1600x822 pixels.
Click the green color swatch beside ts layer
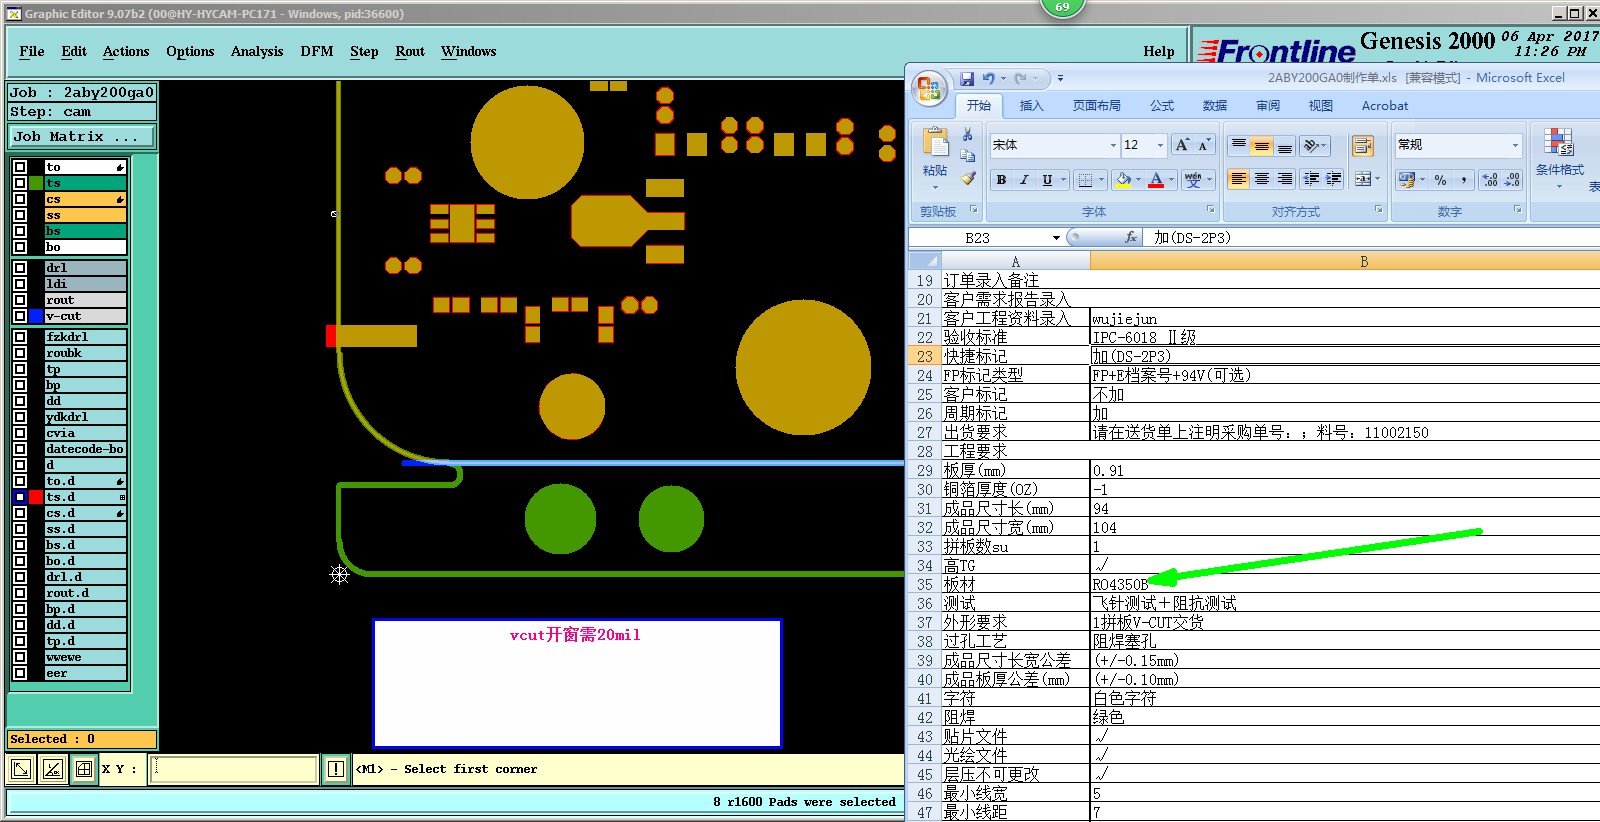[36, 183]
